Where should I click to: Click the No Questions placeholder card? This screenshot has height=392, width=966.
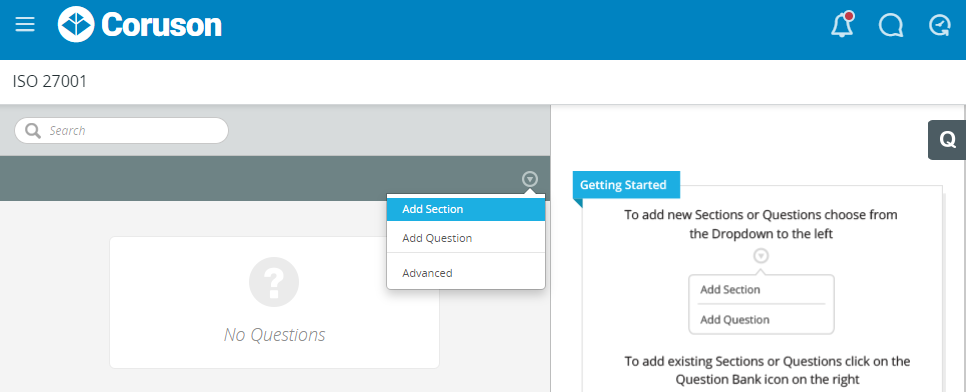(274, 303)
